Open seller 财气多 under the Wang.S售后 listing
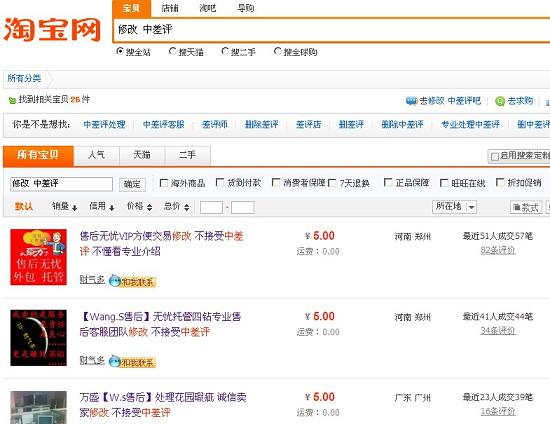The width and height of the screenshot is (550, 424). (x=92, y=360)
